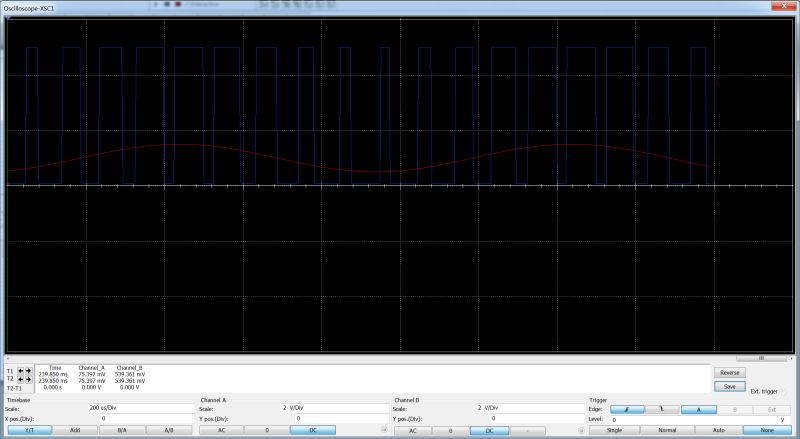Edit trigger Level field
Screen dimensions: 800x439
(694, 420)
